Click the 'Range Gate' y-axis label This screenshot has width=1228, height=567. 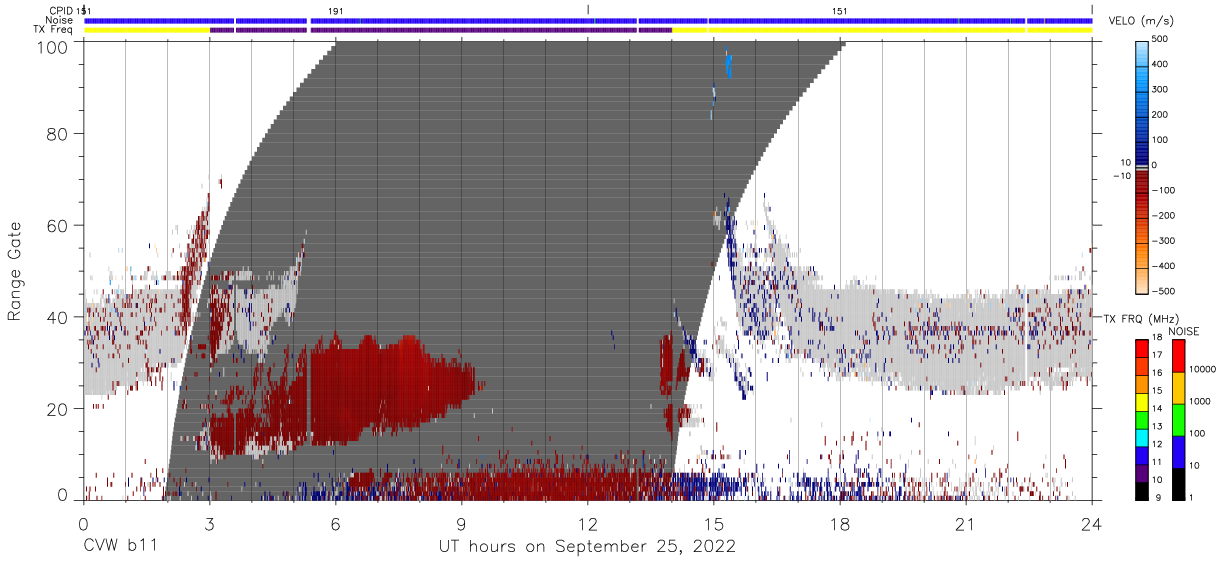(x=16, y=270)
